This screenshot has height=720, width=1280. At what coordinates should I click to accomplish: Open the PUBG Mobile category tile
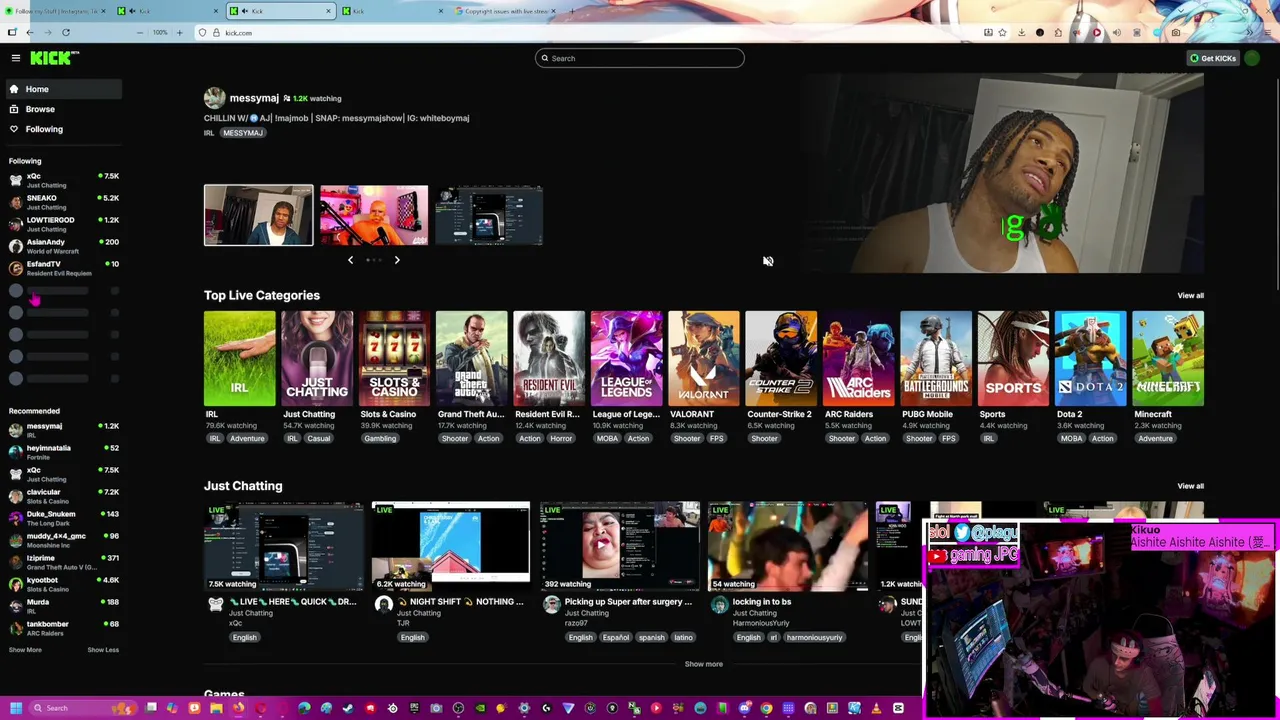(x=936, y=359)
